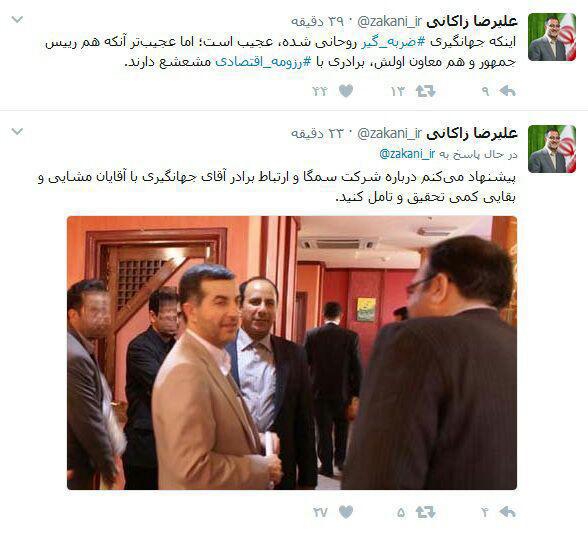Click the author name علیرضا زاکانی in first tweet
This screenshot has width=588, height=535.
coord(472,21)
